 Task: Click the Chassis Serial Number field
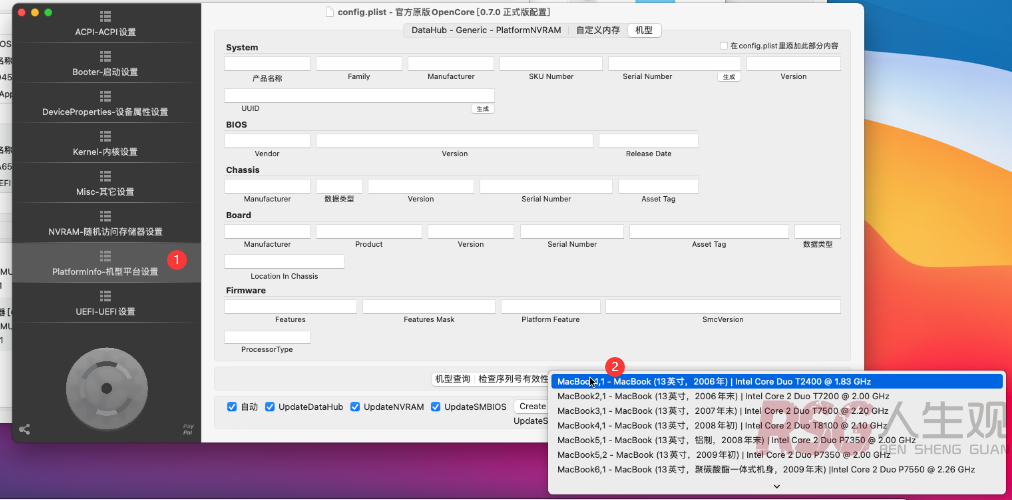pyautogui.click(x=546, y=186)
